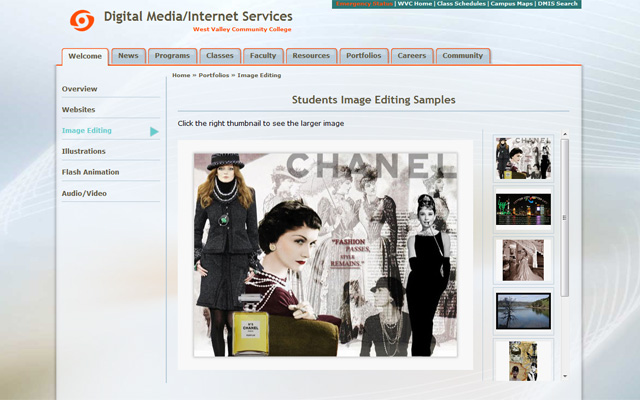Click the thumbnail list scroll up arrow
This screenshot has height=400, width=640.
[565, 134]
